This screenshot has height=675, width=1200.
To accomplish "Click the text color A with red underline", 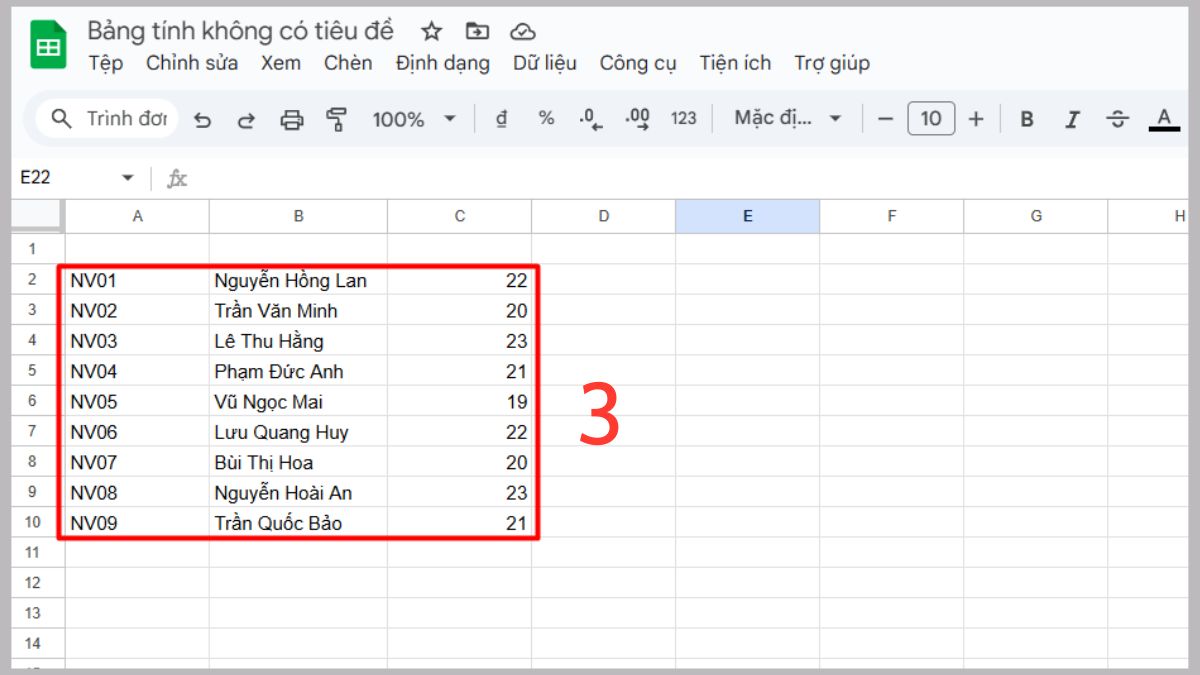I will [1163, 118].
